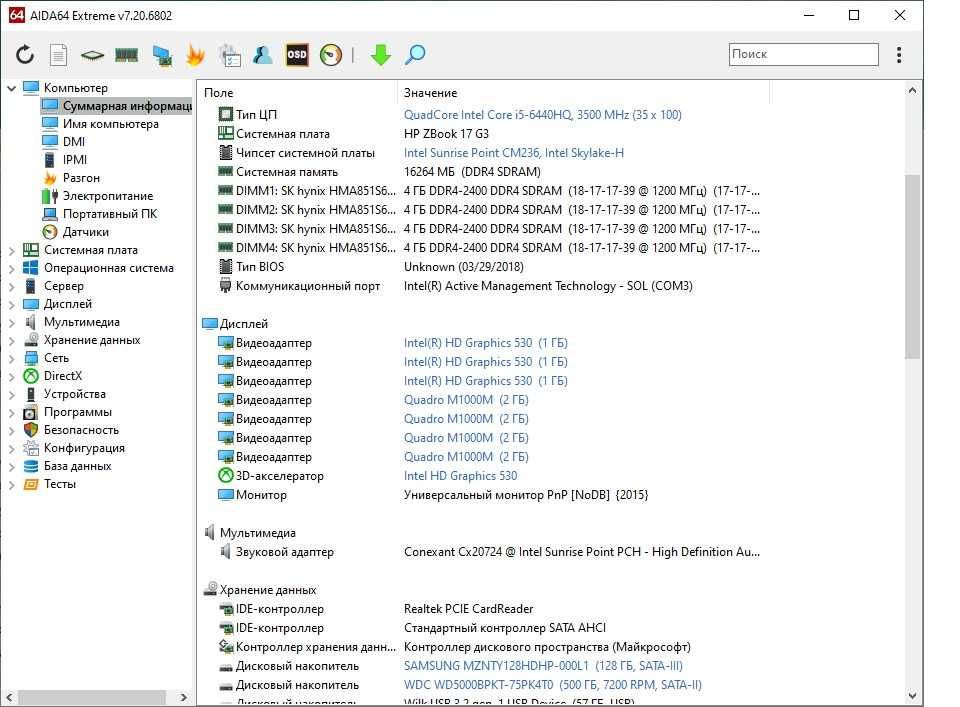Collapse the Компьютер tree node

12,88
